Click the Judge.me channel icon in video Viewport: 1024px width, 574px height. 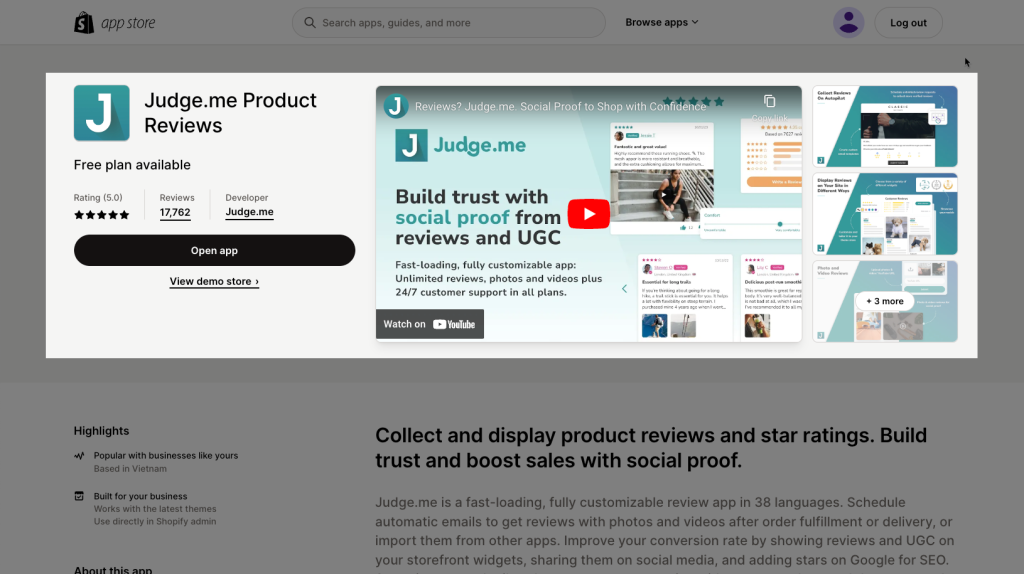(x=396, y=106)
